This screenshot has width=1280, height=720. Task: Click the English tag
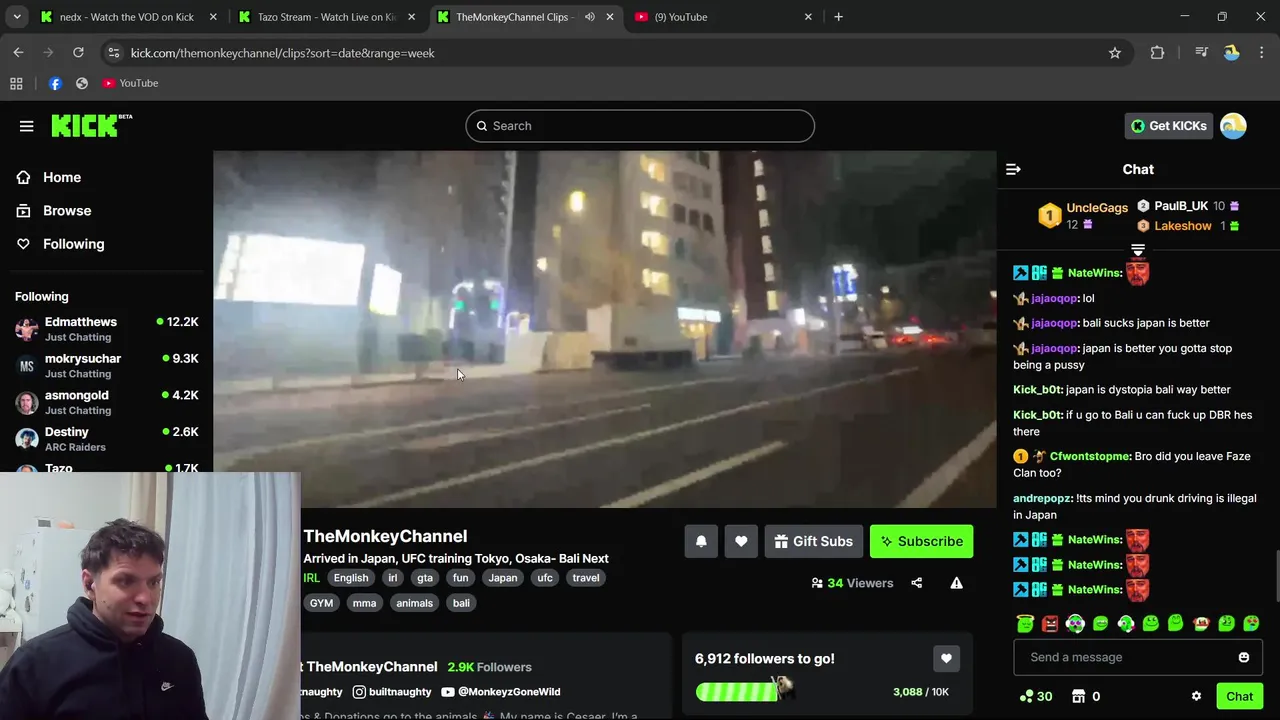[x=351, y=578]
